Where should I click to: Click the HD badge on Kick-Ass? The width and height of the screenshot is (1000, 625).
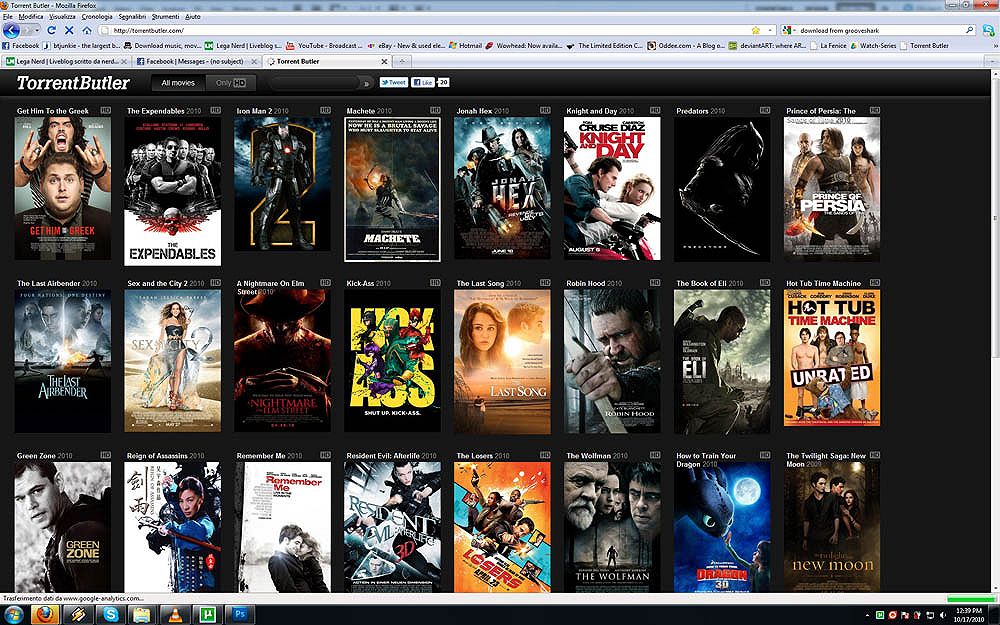pos(435,283)
